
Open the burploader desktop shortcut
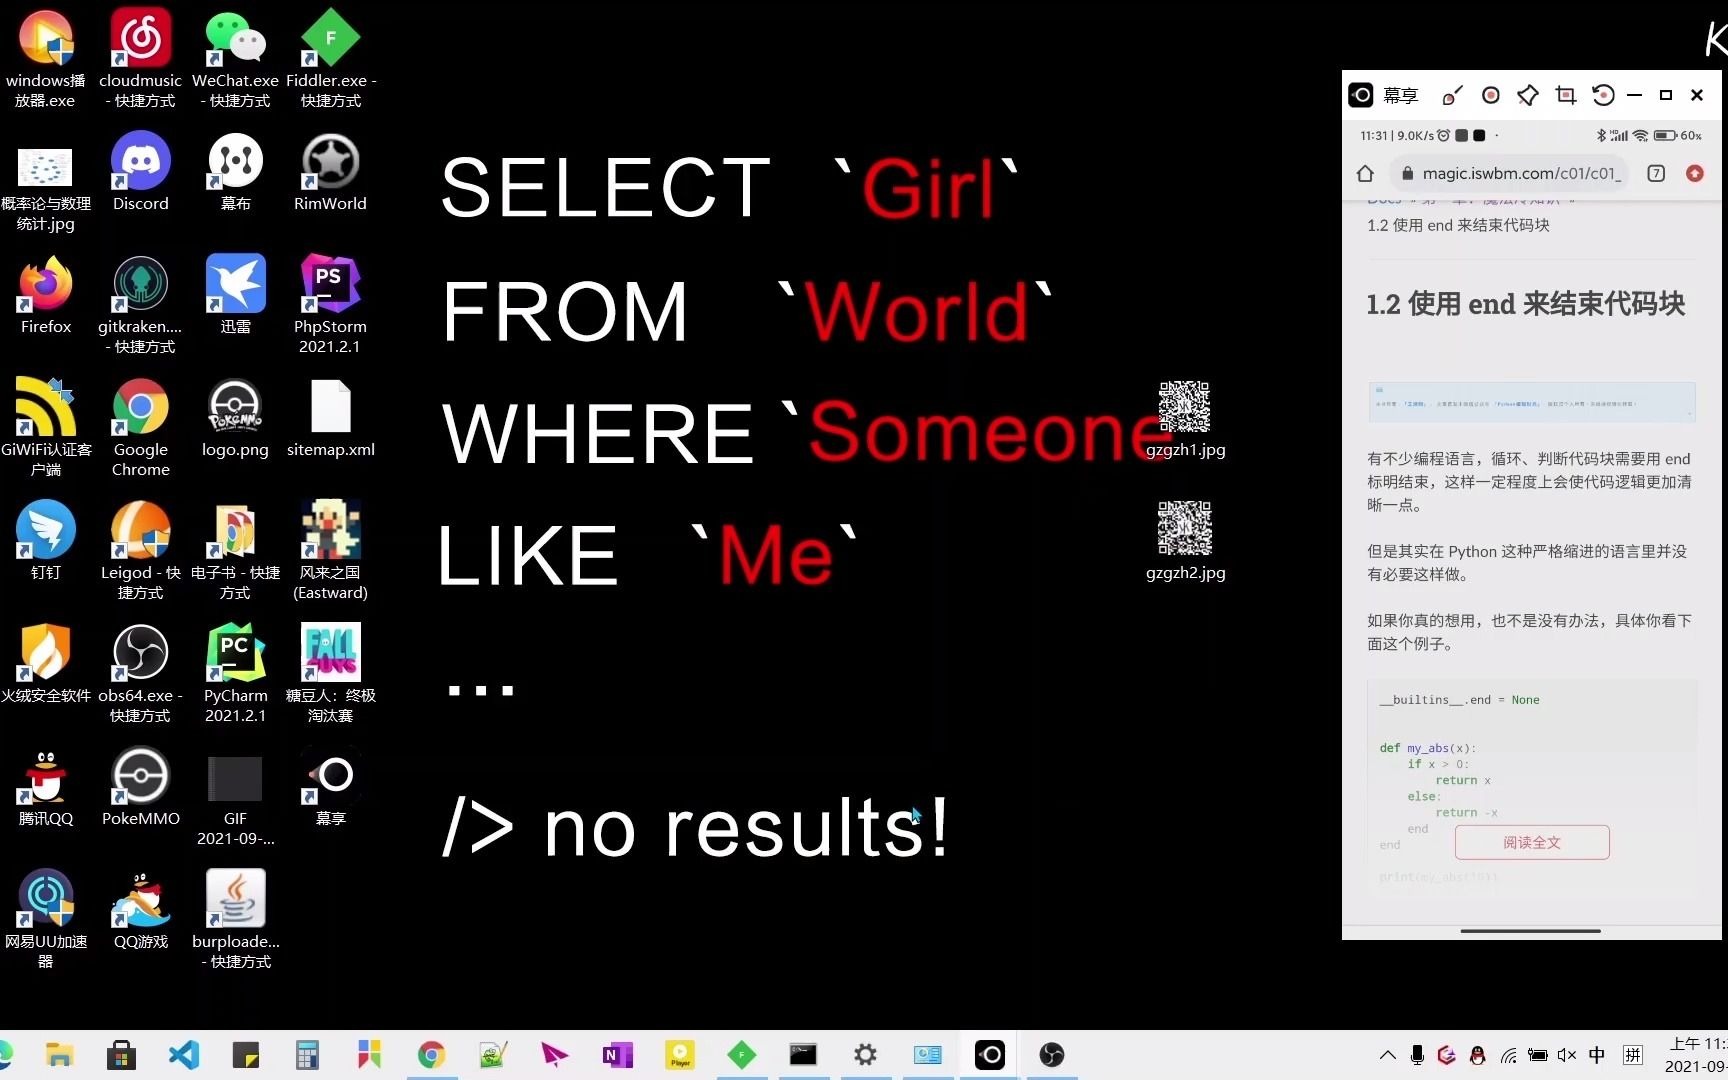[235, 920]
